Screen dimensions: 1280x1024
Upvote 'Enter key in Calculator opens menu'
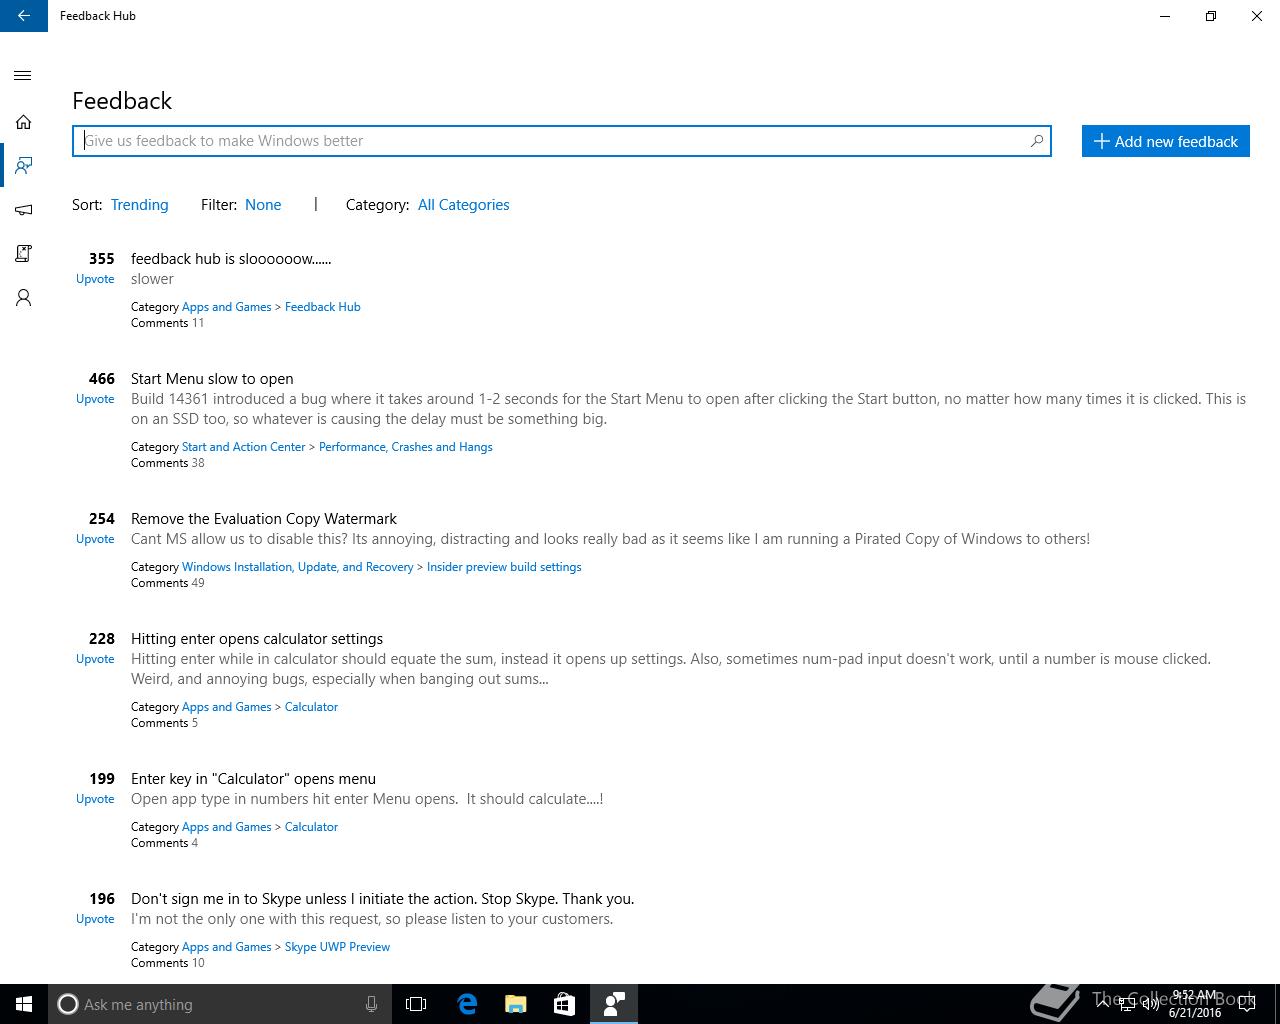95,799
